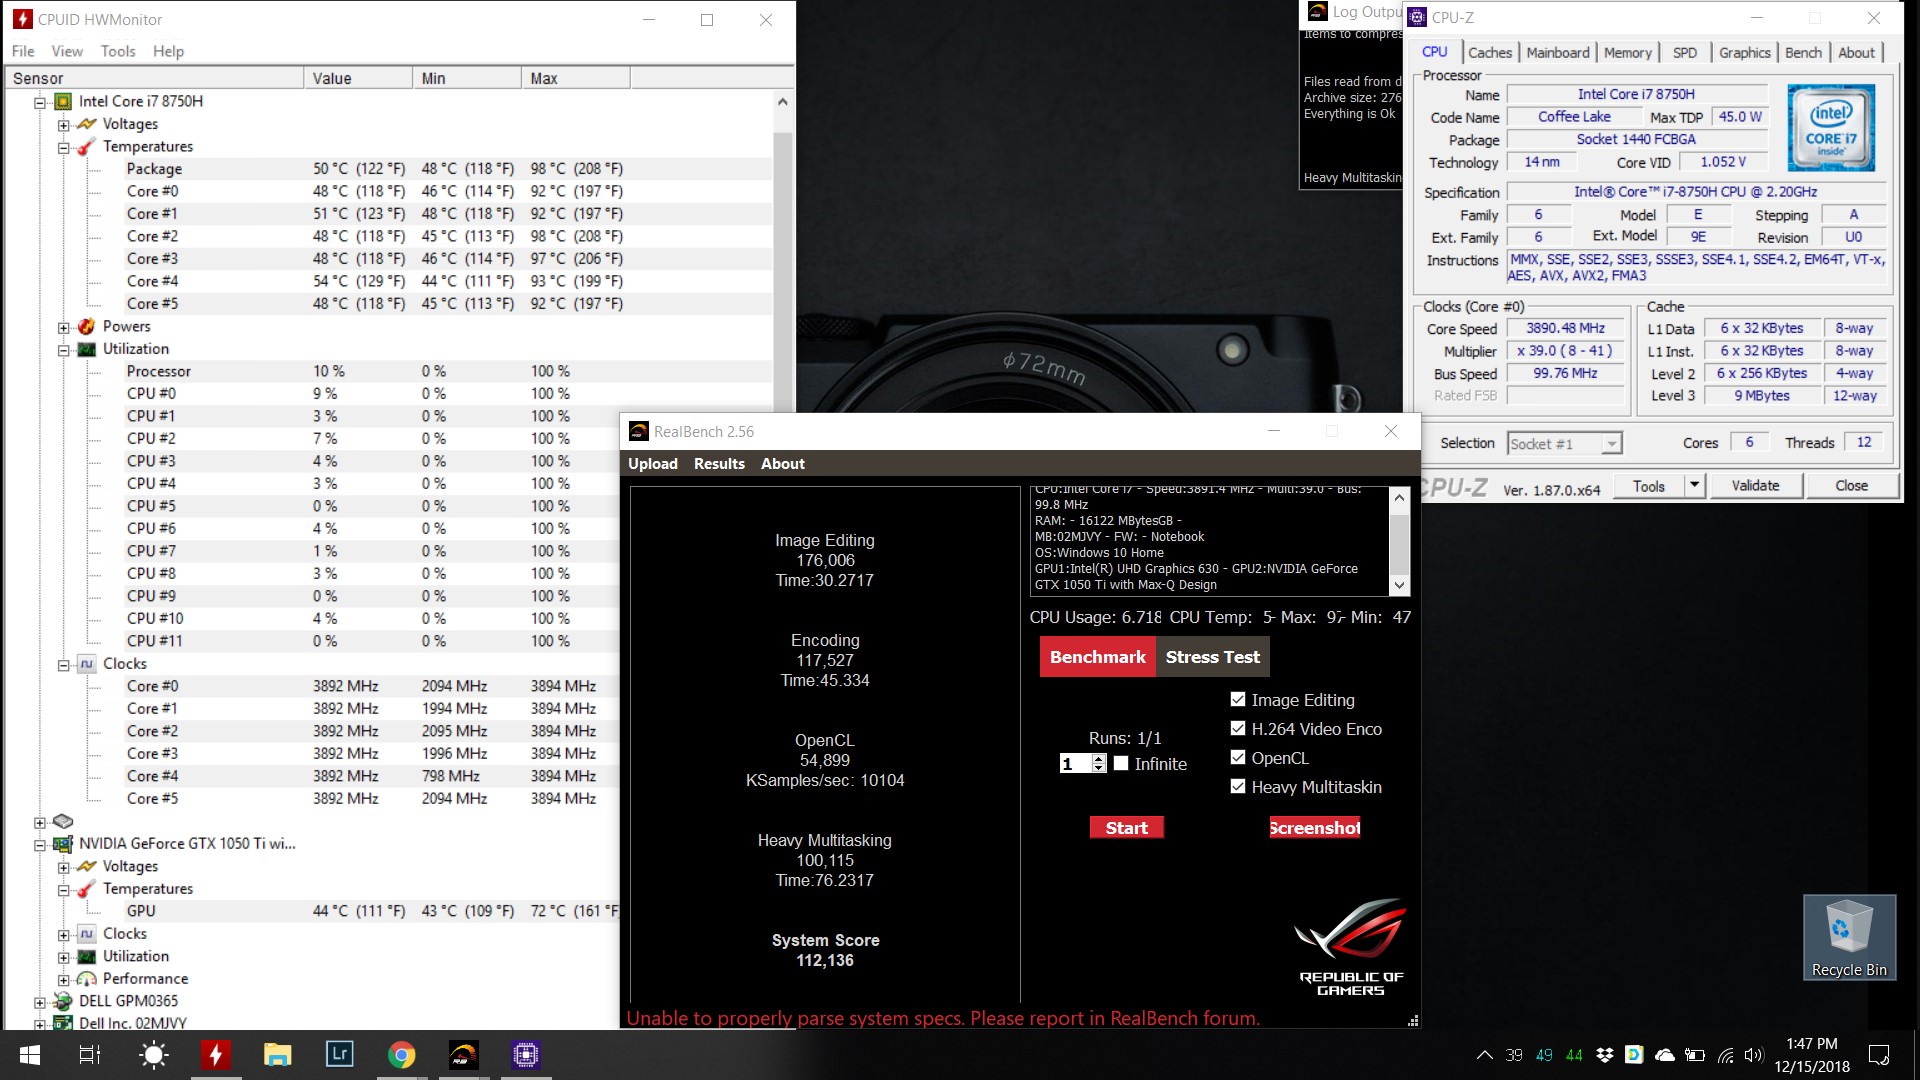
Task: Click the DELL GPM0365 battery icon
Action: pyautogui.click(x=62, y=1001)
